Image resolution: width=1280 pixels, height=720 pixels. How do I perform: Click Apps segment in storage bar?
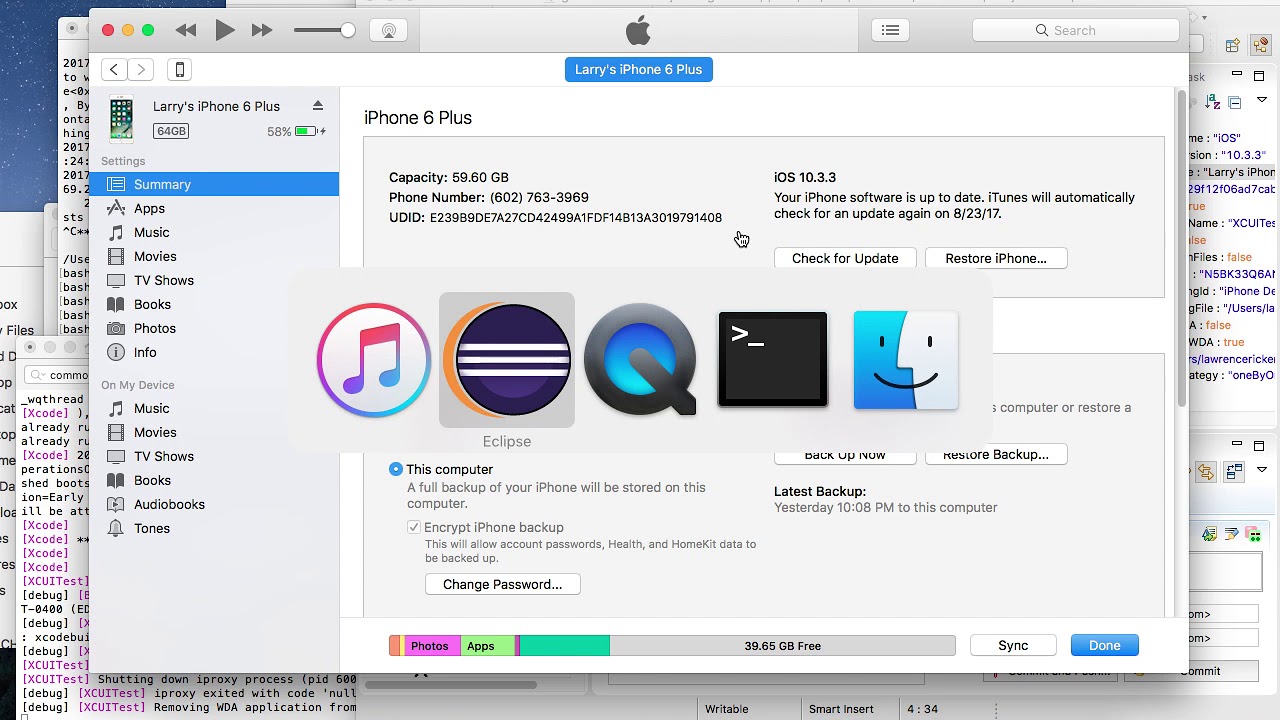tap(486, 646)
